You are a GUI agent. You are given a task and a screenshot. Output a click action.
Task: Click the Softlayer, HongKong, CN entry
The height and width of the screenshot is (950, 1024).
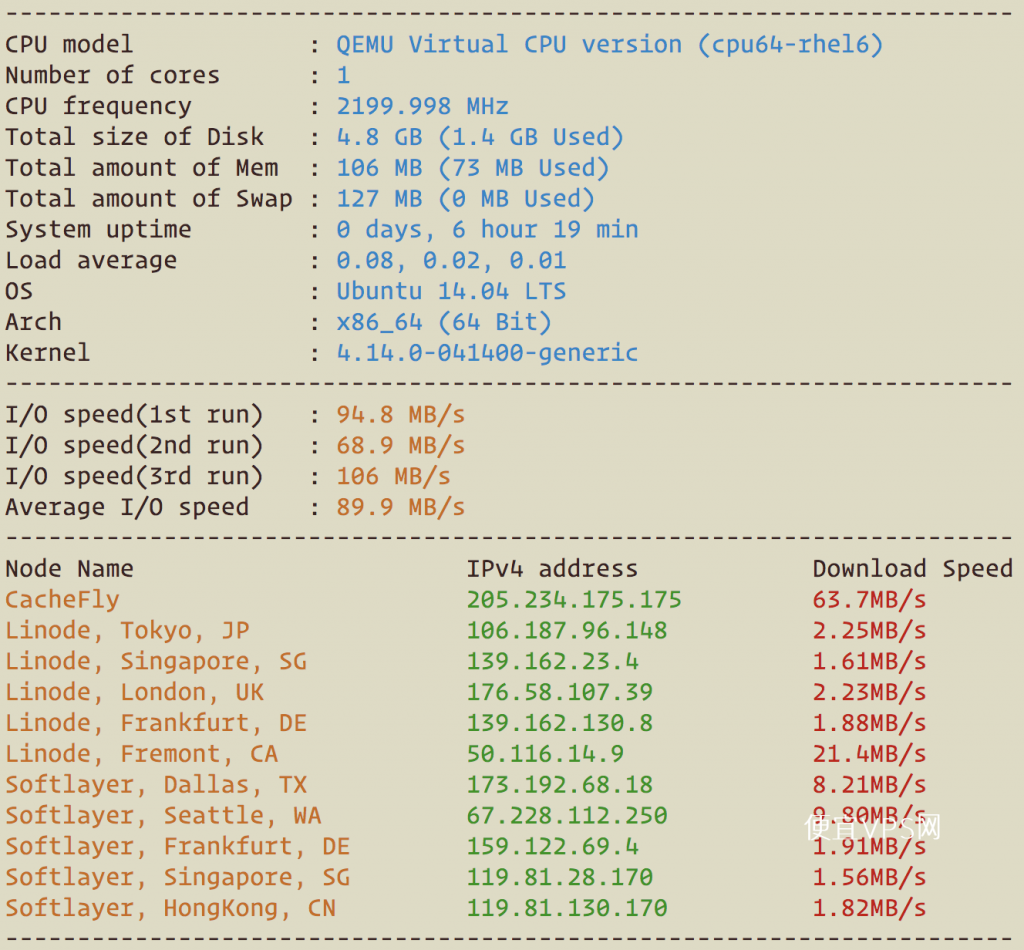[x=170, y=908]
